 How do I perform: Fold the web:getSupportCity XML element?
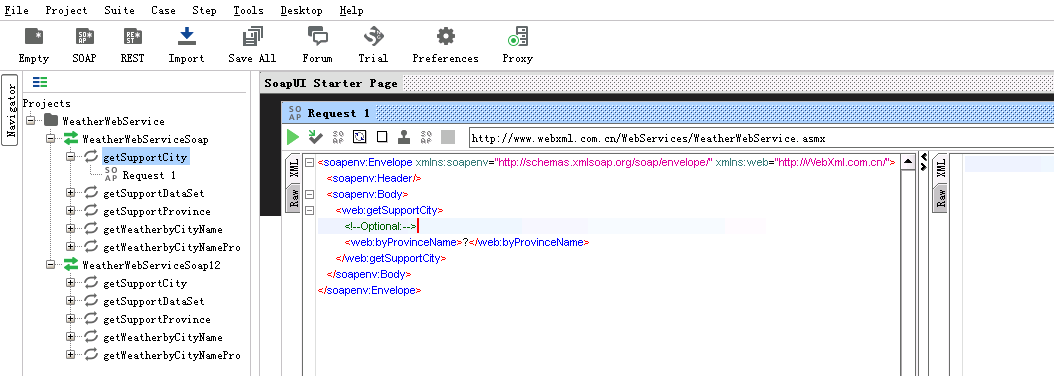tap(309, 211)
